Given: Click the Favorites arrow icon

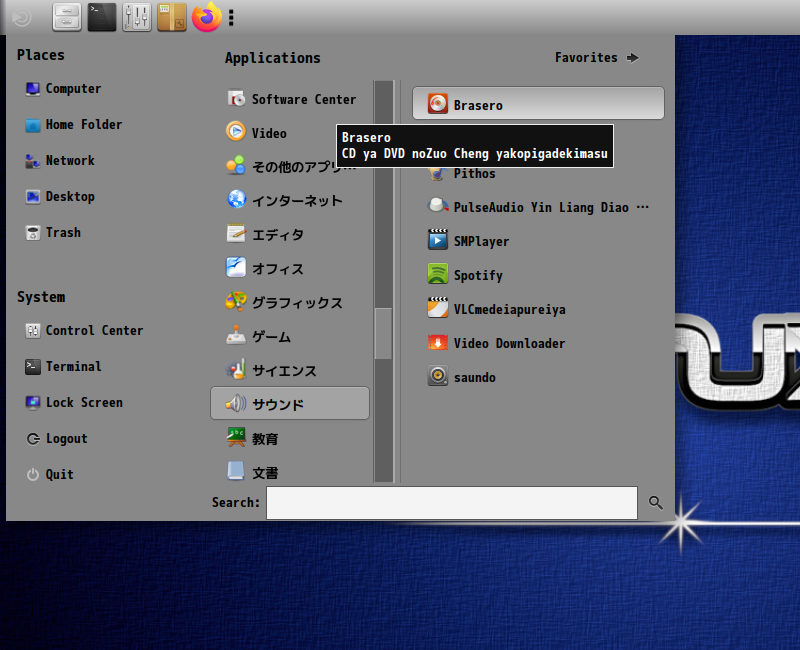Looking at the screenshot, I should [x=633, y=58].
